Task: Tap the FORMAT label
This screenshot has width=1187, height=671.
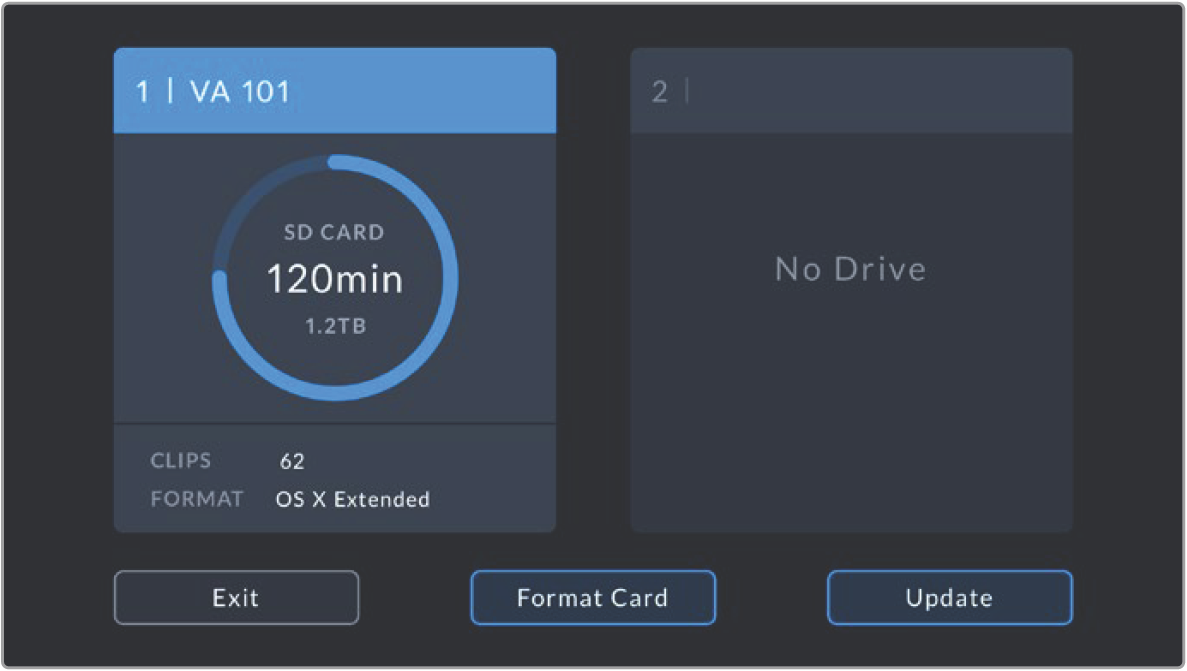Action: [x=197, y=499]
